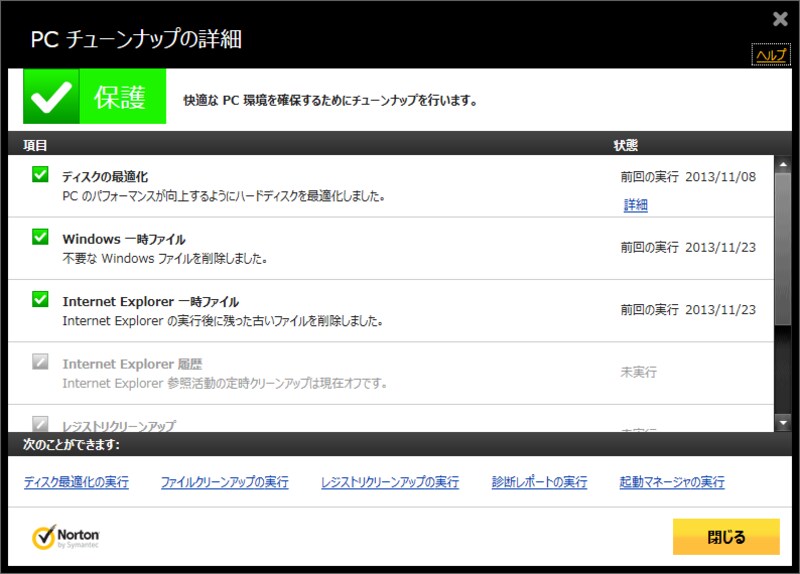Screen dimensions: 800x574
Task: Click the 項目 column header
Action: click(x=35, y=145)
